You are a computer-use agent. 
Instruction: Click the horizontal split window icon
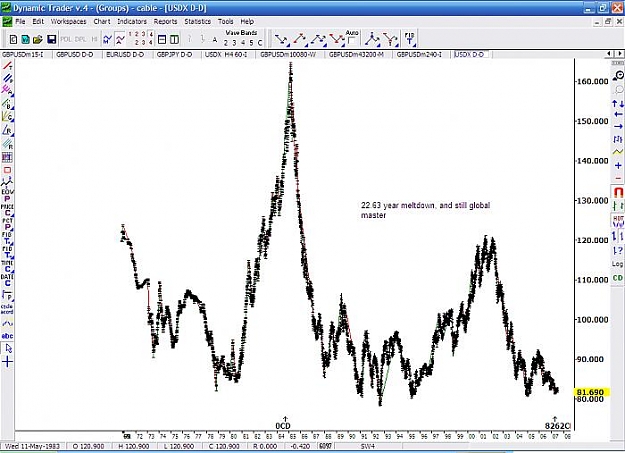tap(162, 39)
